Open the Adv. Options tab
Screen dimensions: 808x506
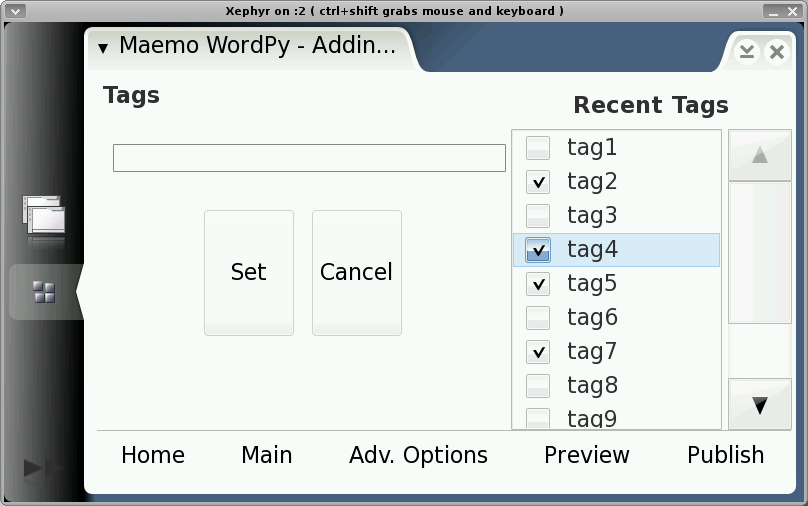point(418,456)
